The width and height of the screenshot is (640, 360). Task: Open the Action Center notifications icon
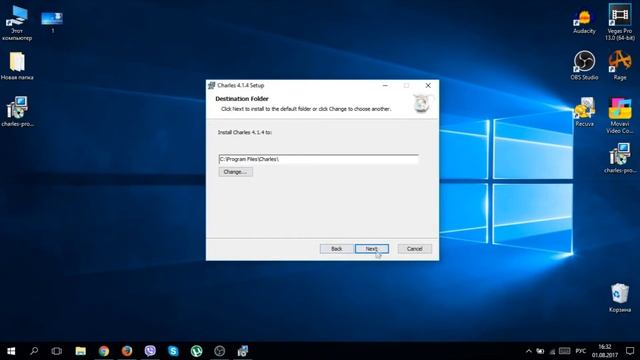pyautogui.click(x=630, y=351)
